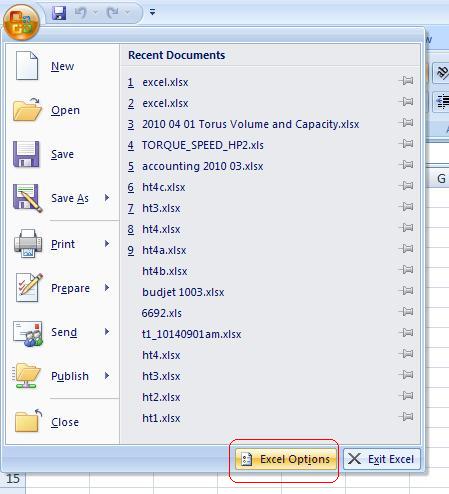Click the Undo icon in Quick Access Toolbar
The width and height of the screenshot is (449, 494).
point(80,13)
